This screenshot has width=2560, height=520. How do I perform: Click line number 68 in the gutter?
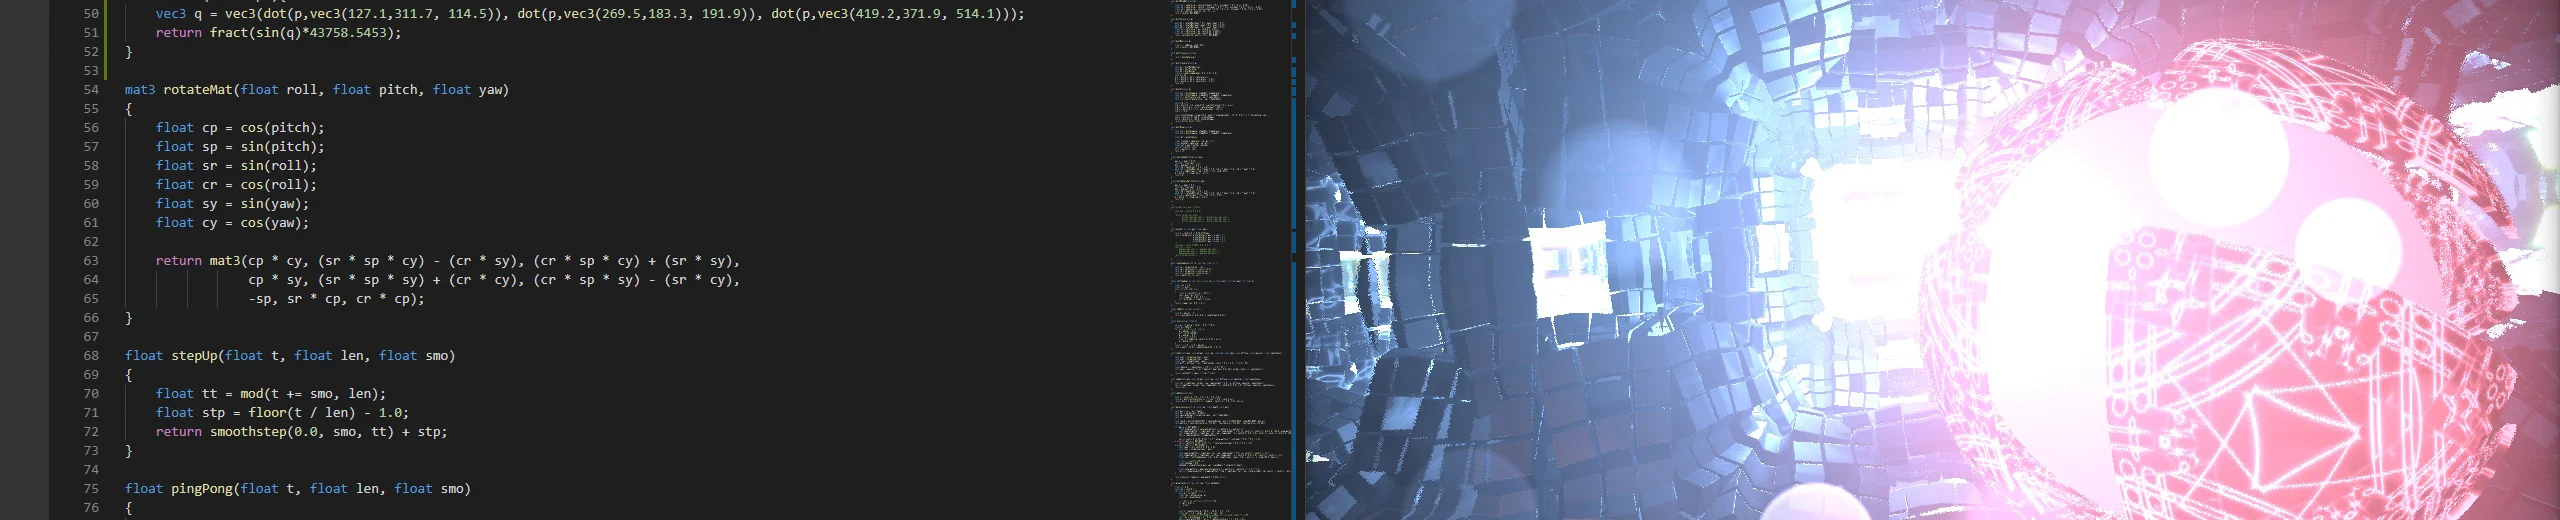pos(91,356)
